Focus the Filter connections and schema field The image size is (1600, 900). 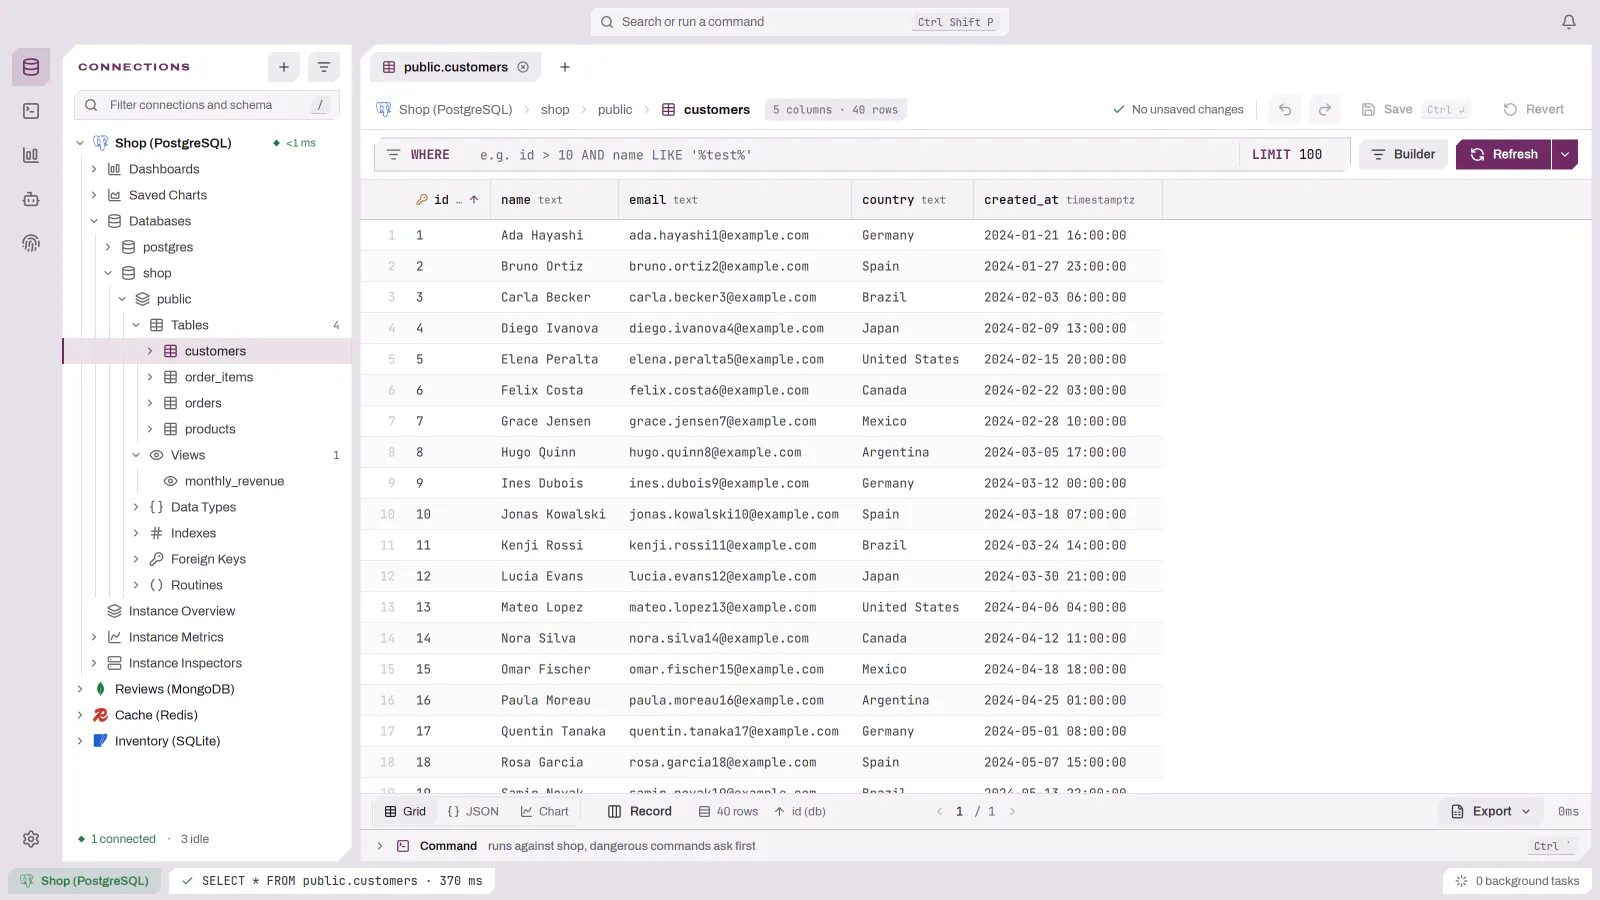[x=207, y=105]
